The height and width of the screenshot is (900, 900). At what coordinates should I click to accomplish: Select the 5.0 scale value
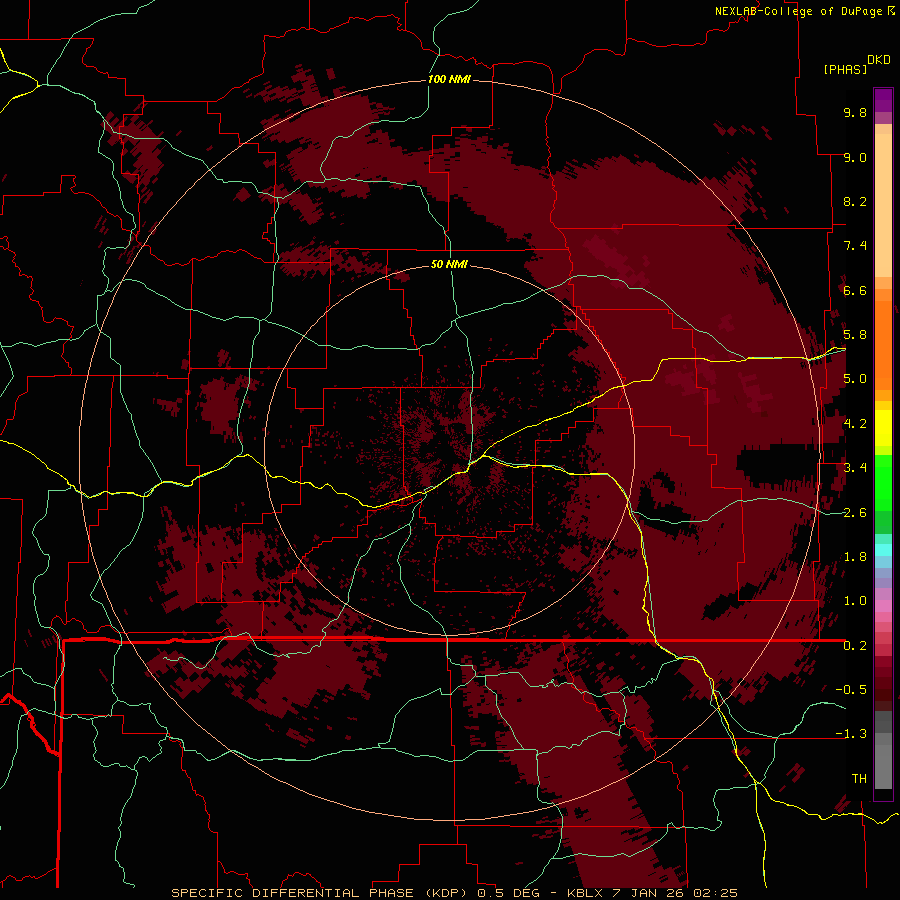pyautogui.click(x=855, y=379)
